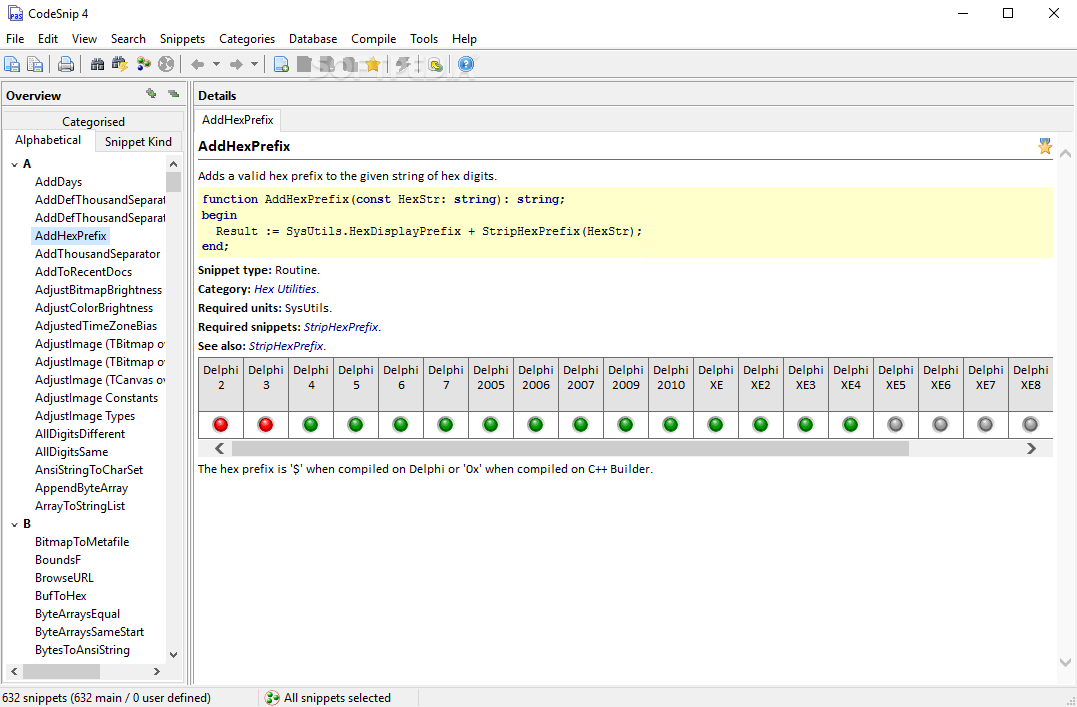Click the binoculars-with-lightning Find Compiler icon

click(x=120, y=65)
